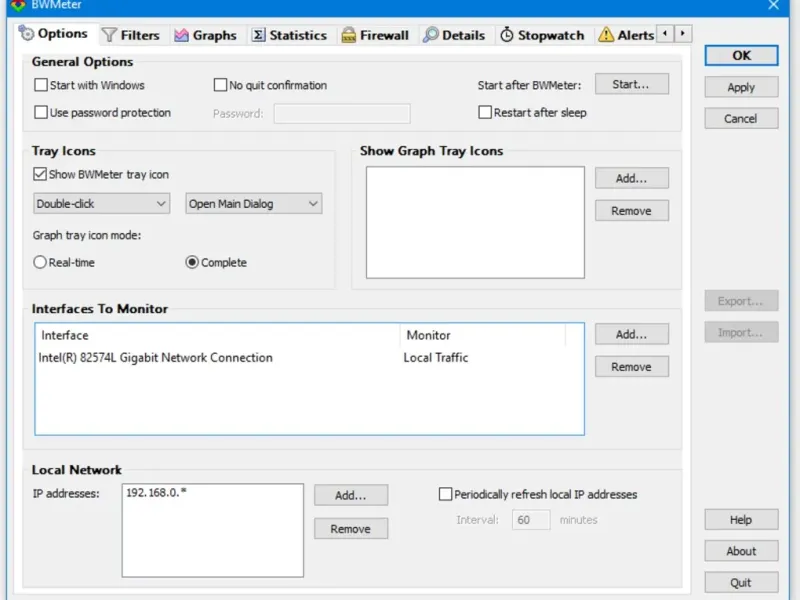Check No quit confirmation

[220, 85]
